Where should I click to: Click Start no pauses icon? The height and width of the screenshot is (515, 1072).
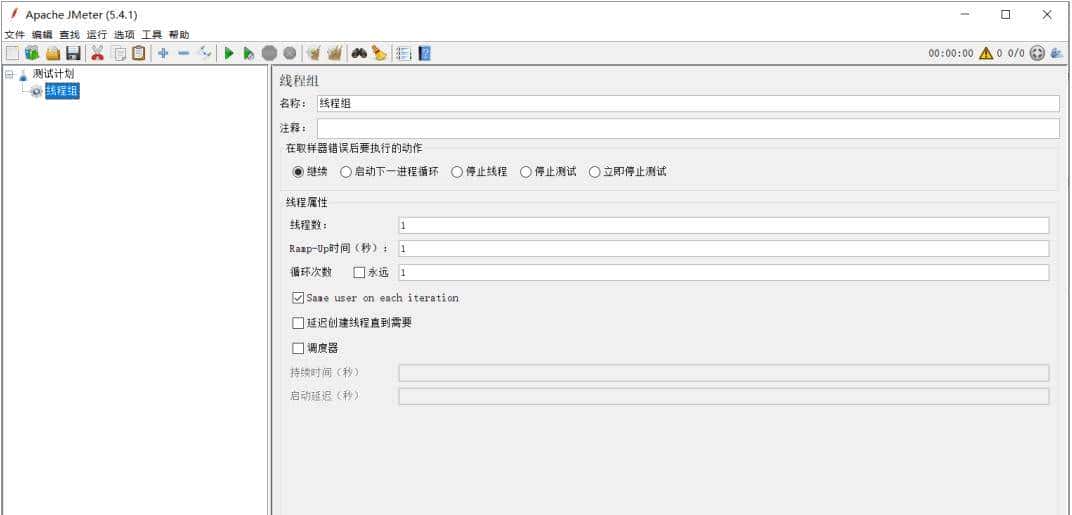(x=249, y=53)
